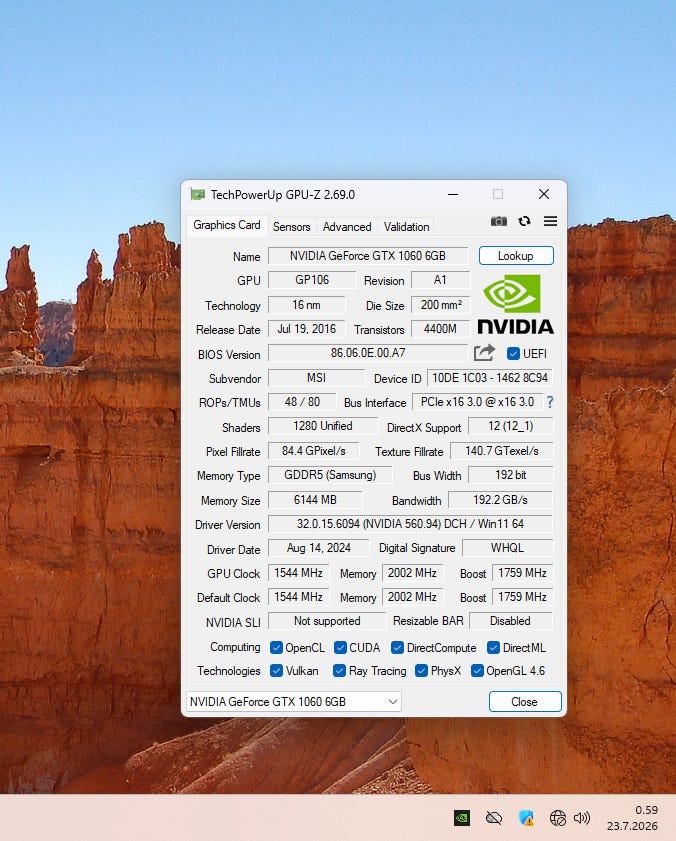
Task: Click the Bus Interface question mark icon
Action: pyautogui.click(x=550, y=402)
